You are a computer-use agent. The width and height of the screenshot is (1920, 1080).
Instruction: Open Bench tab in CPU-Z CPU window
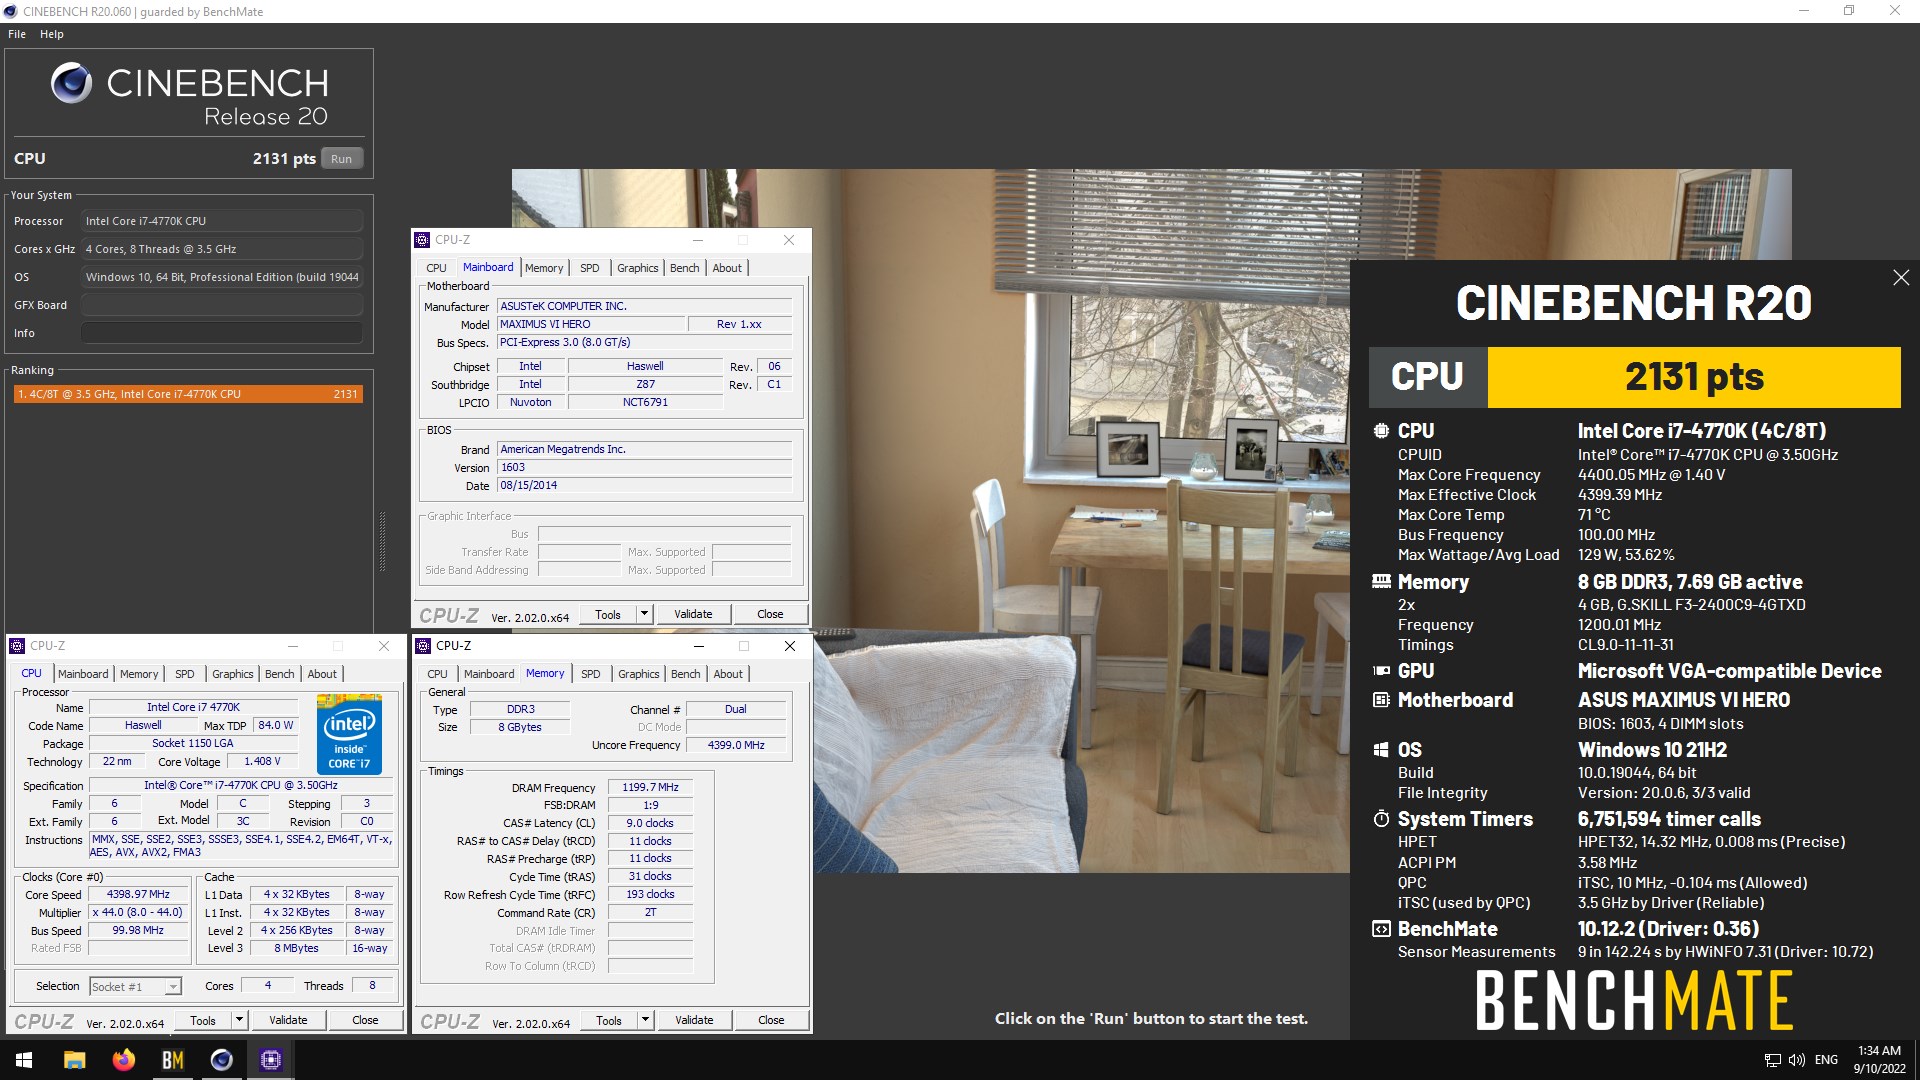(x=280, y=674)
